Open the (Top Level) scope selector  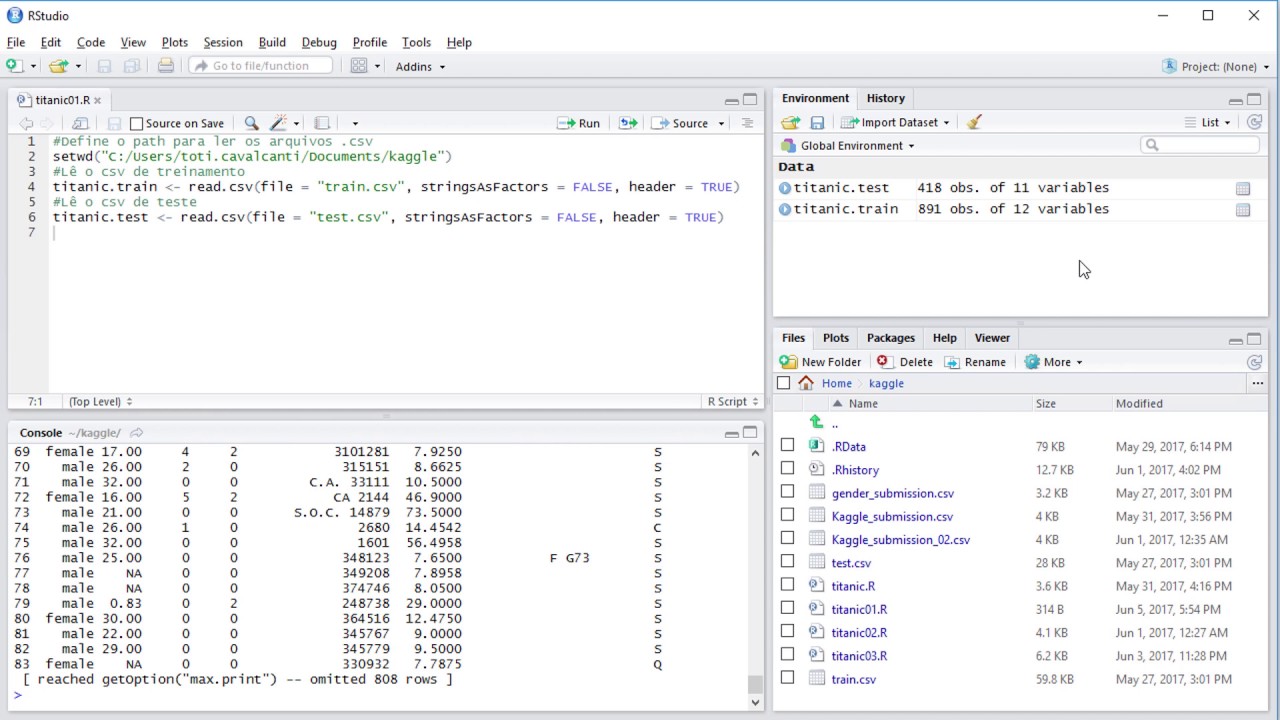(x=99, y=401)
